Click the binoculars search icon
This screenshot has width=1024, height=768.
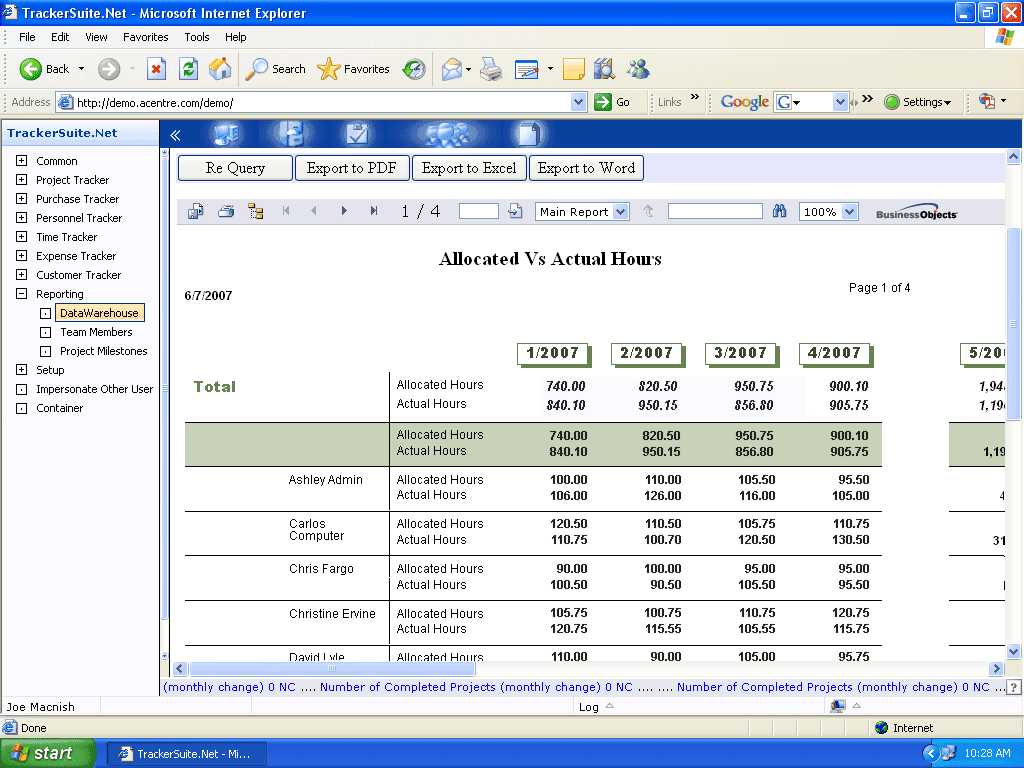(x=780, y=211)
